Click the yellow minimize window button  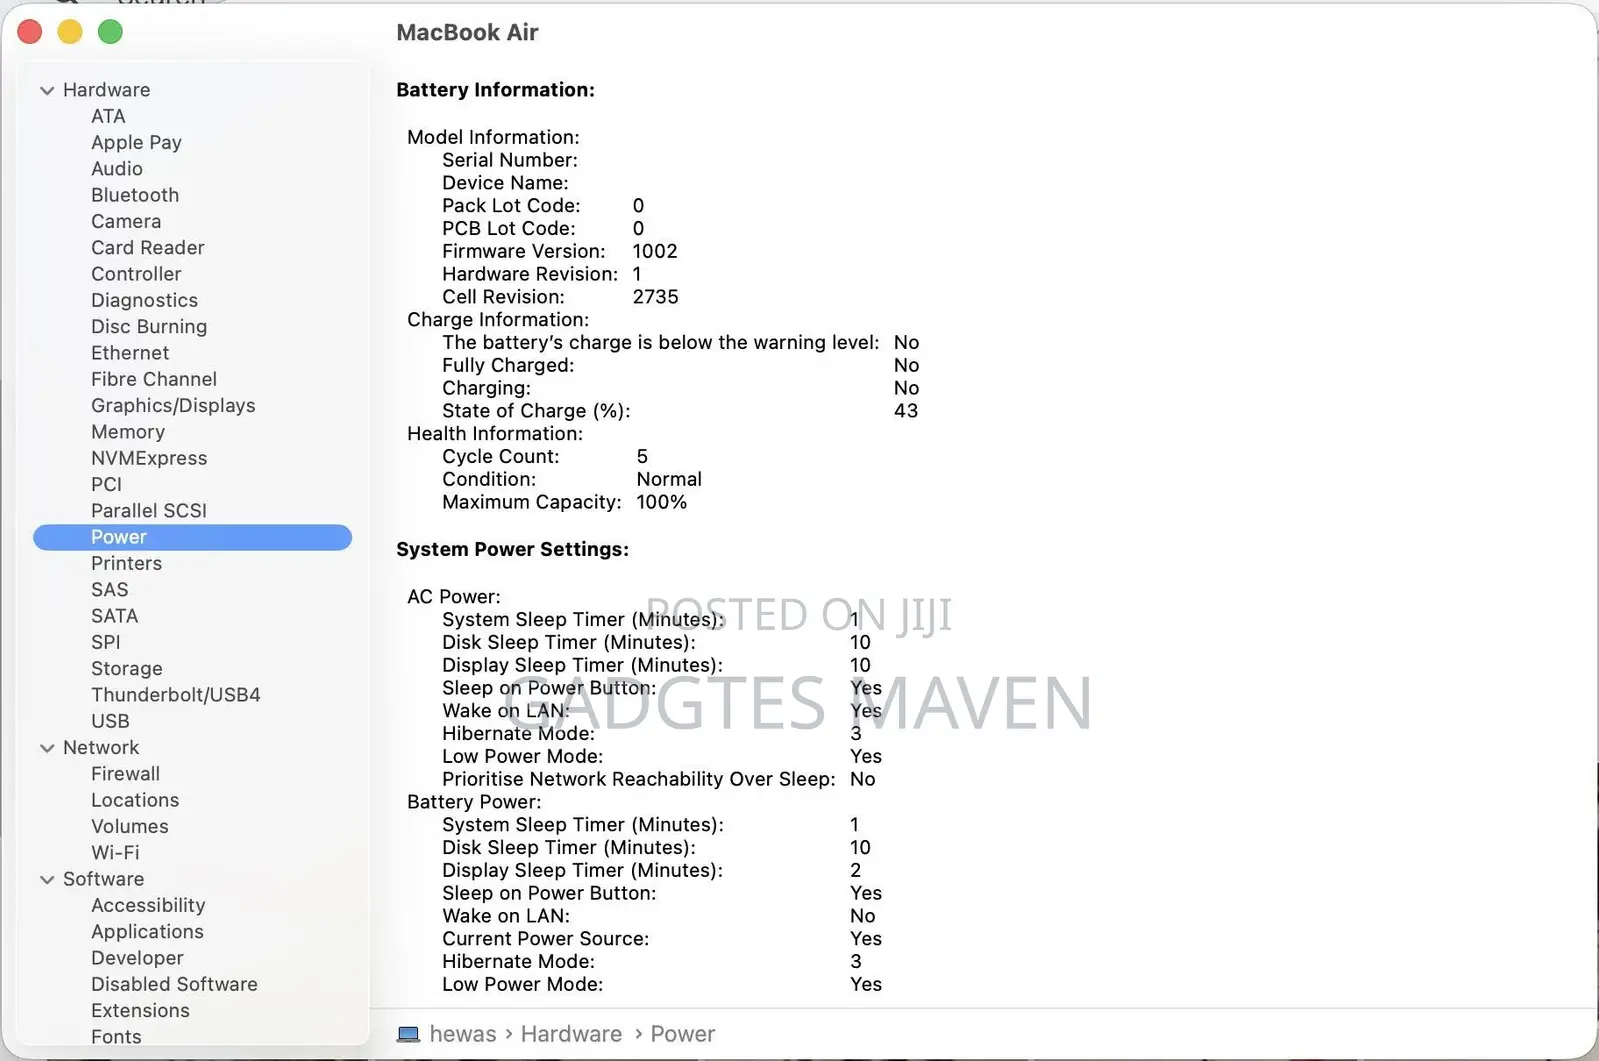coord(70,32)
